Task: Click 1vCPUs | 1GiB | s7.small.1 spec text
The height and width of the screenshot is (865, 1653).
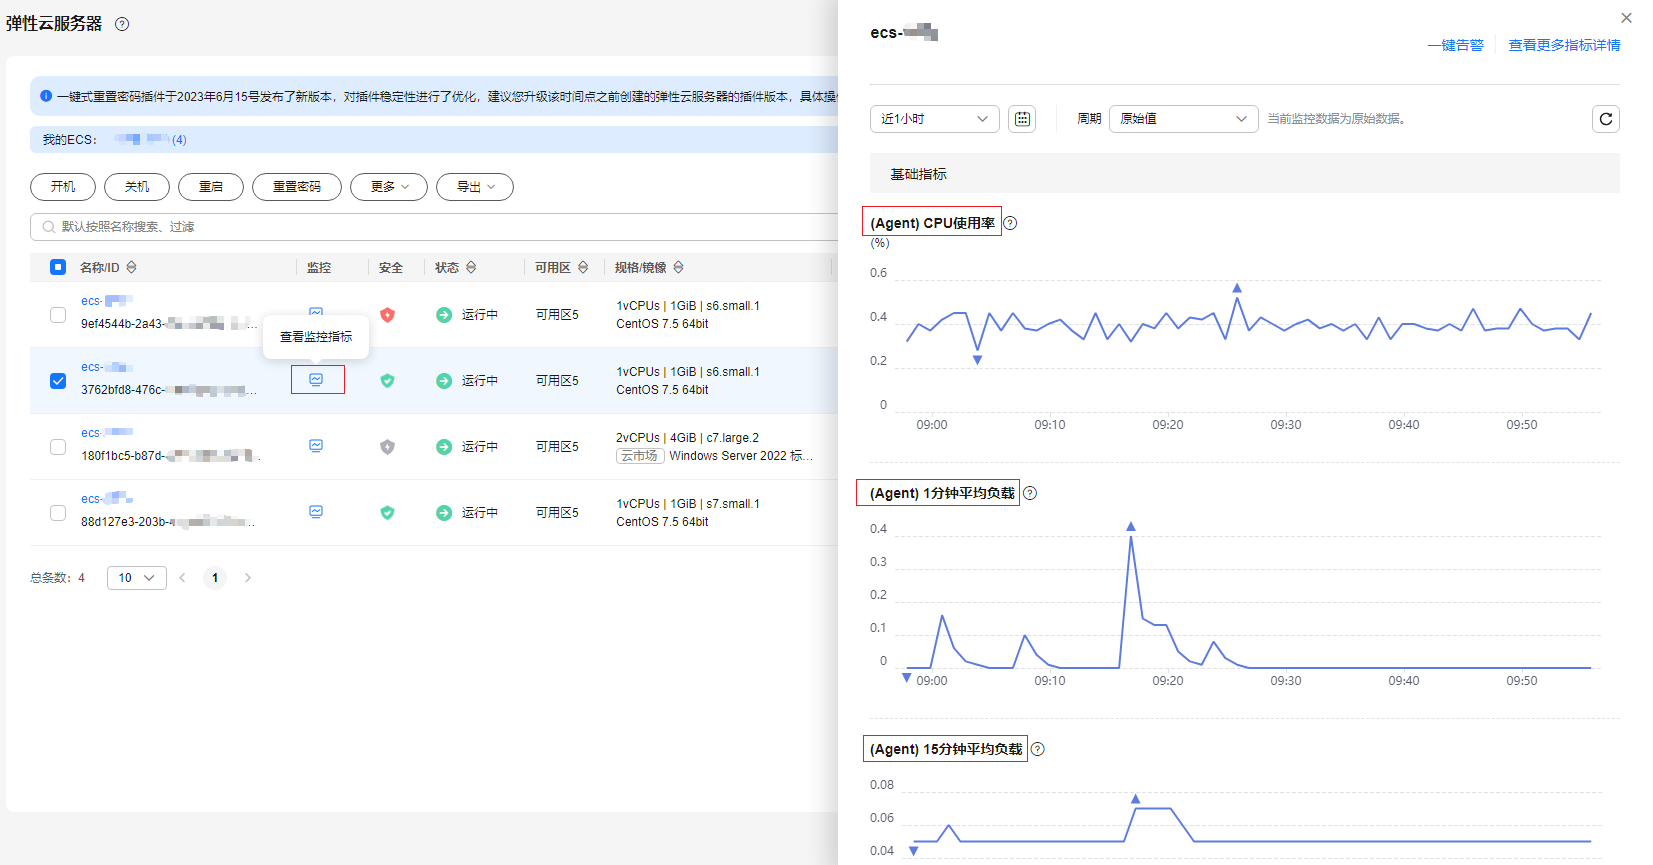Action: [x=688, y=504]
